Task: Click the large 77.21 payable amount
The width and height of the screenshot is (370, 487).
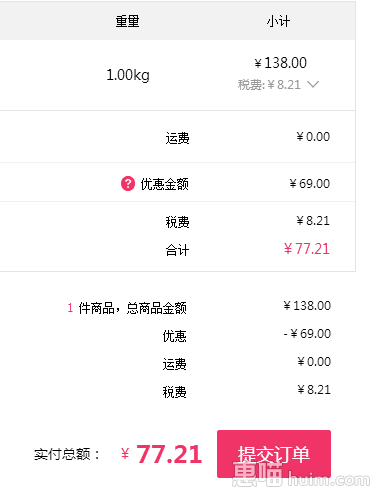Action: tap(169, 454)
